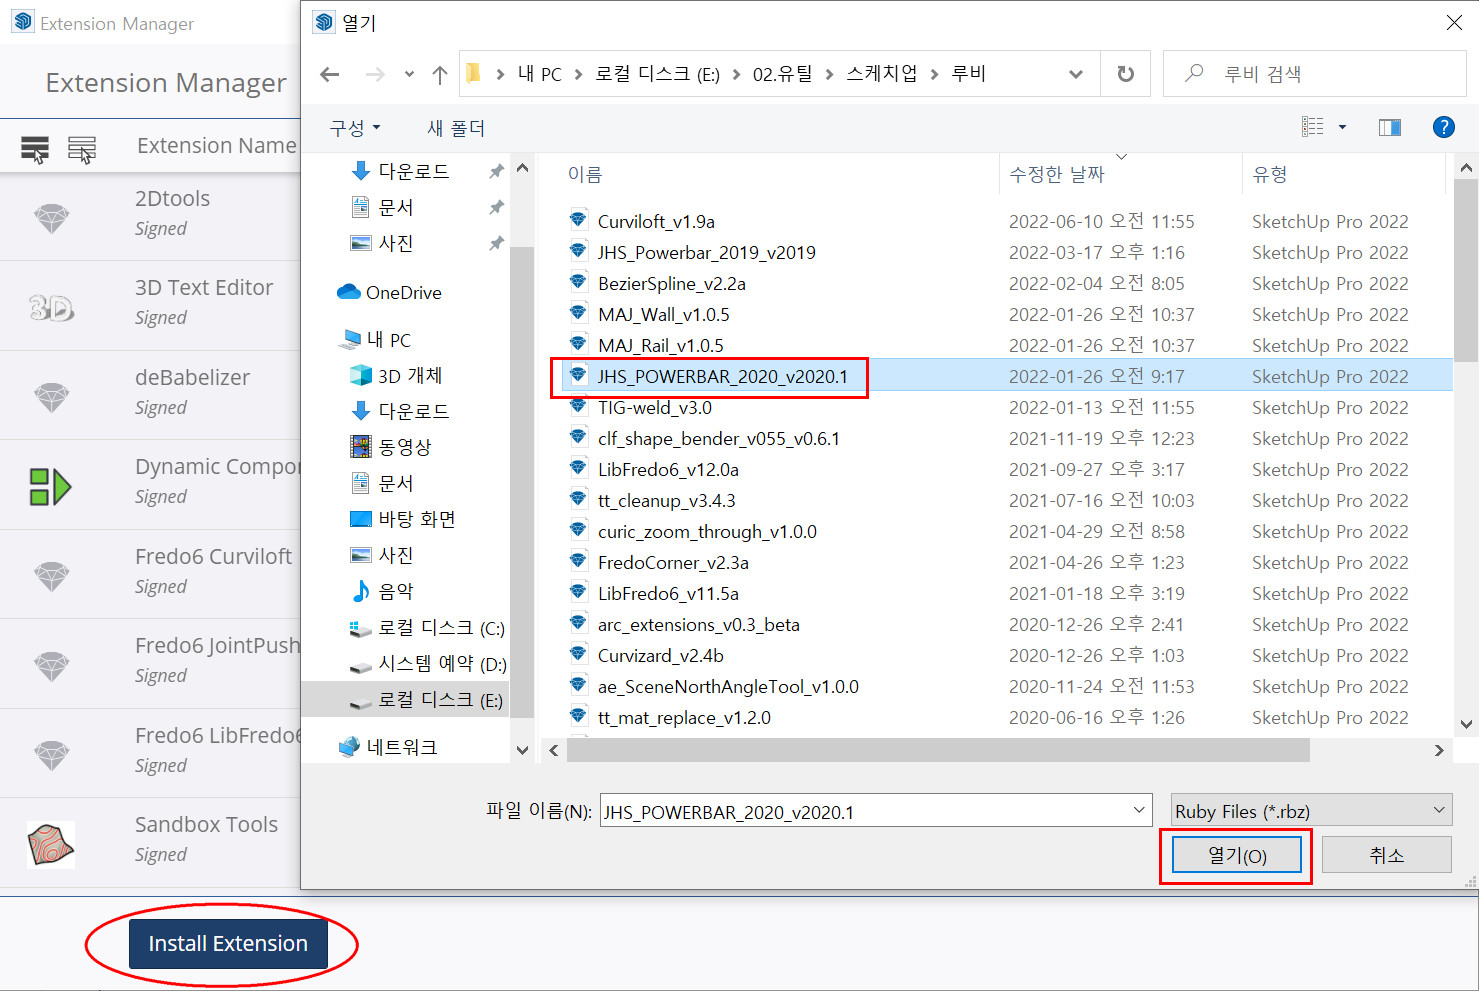Image resolution: width=1479 pixels, height=991 pixels.
Task: Open recent locations dropdown chevron
Action: coord(409,74)
